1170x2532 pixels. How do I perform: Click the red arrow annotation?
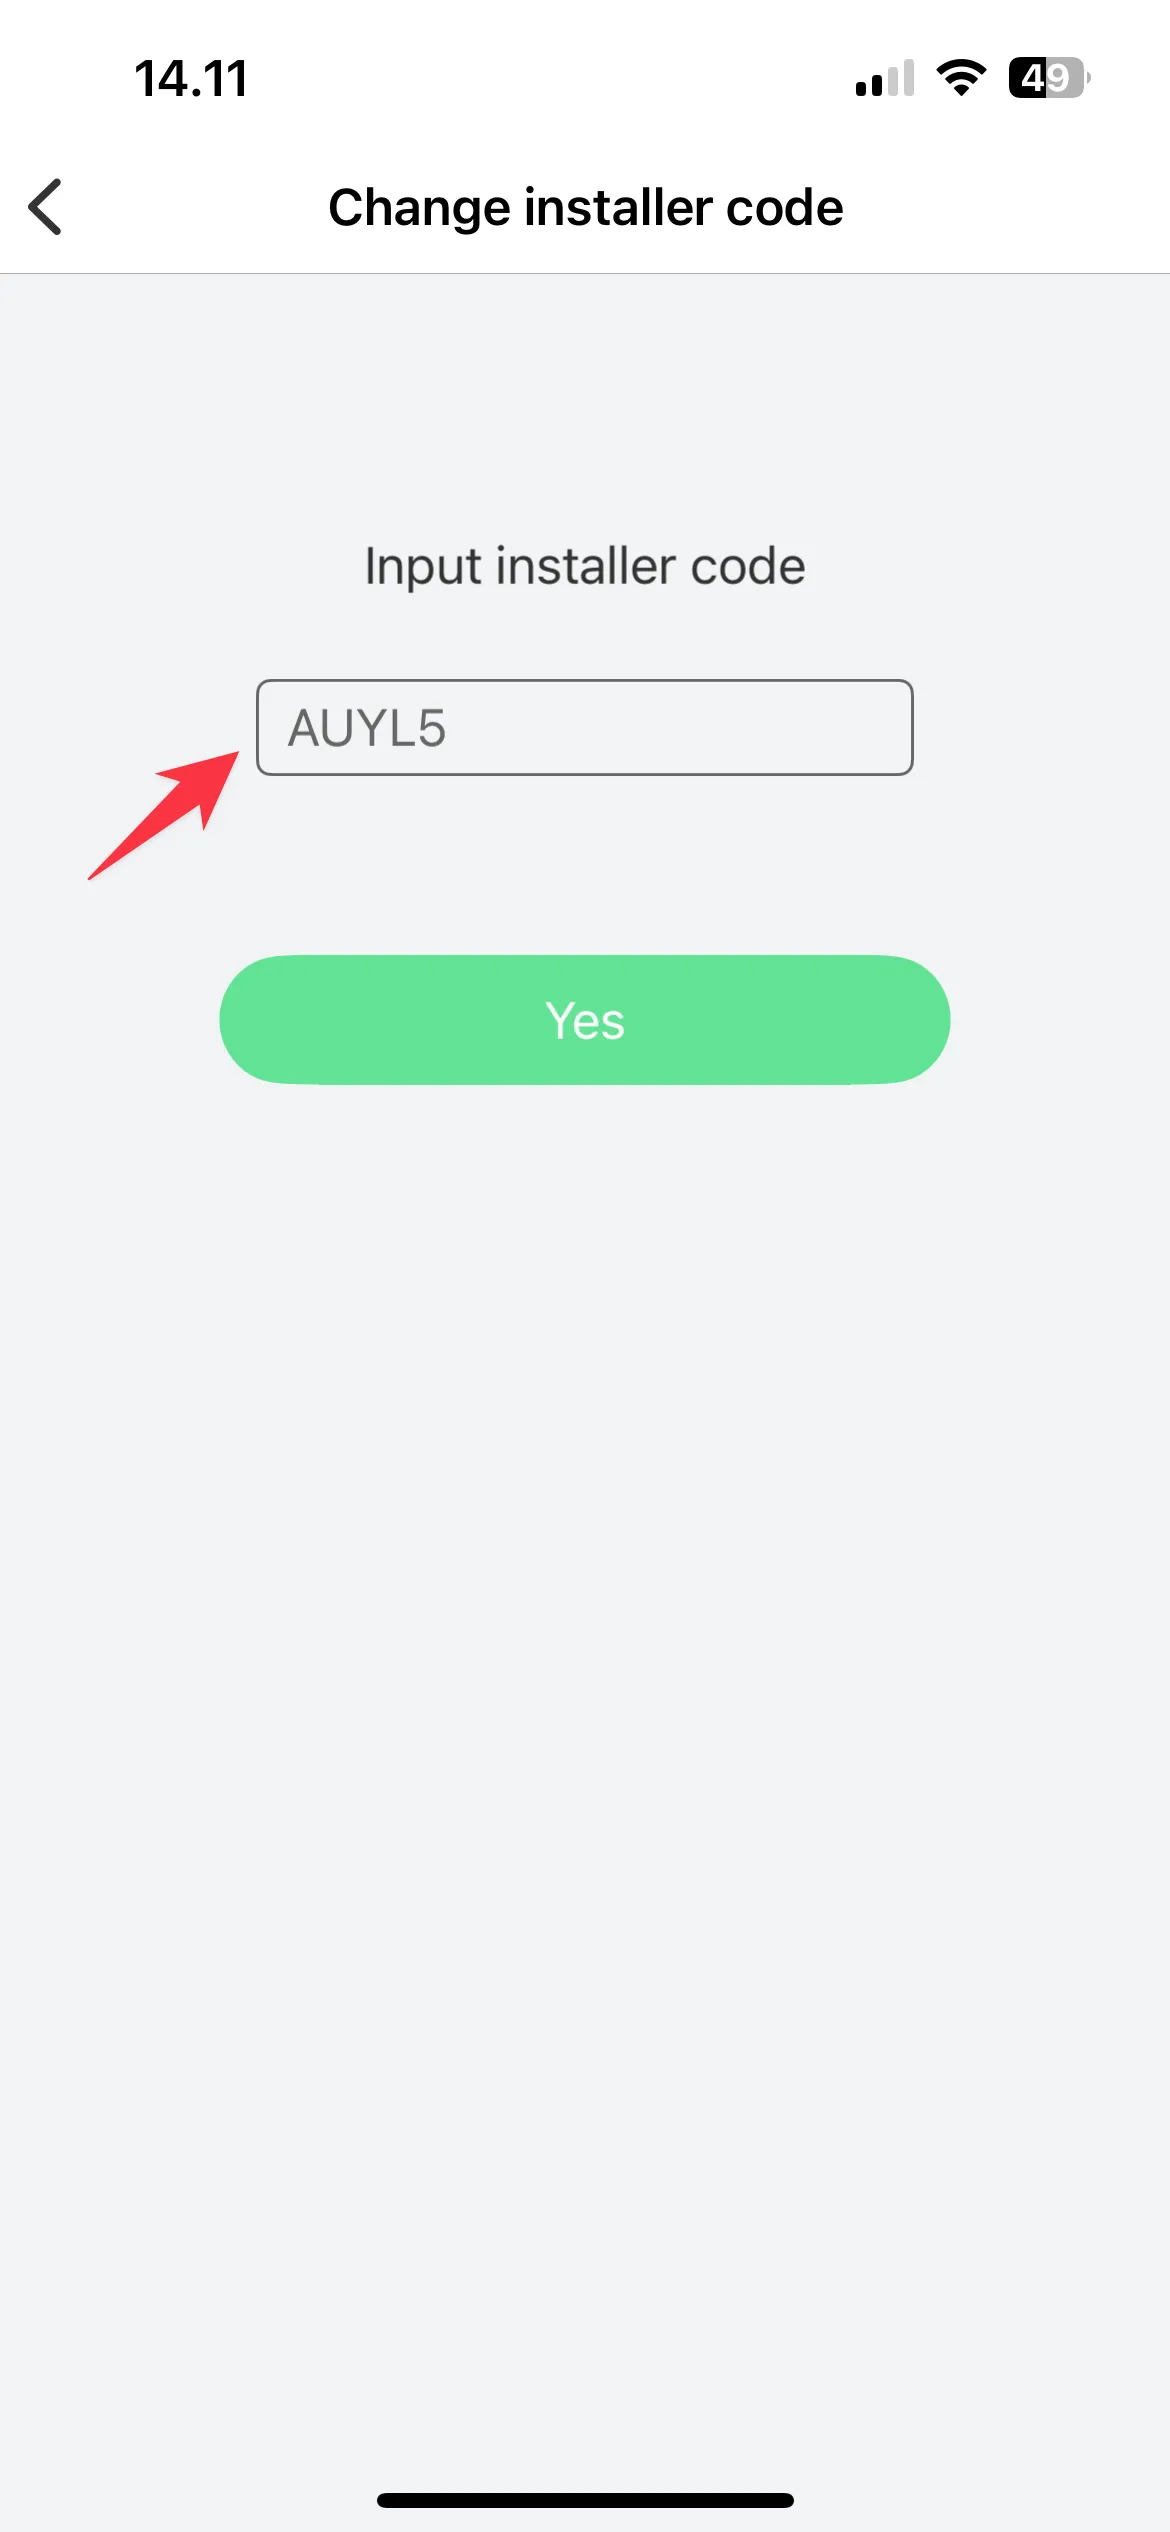click(x=164, y=815)
